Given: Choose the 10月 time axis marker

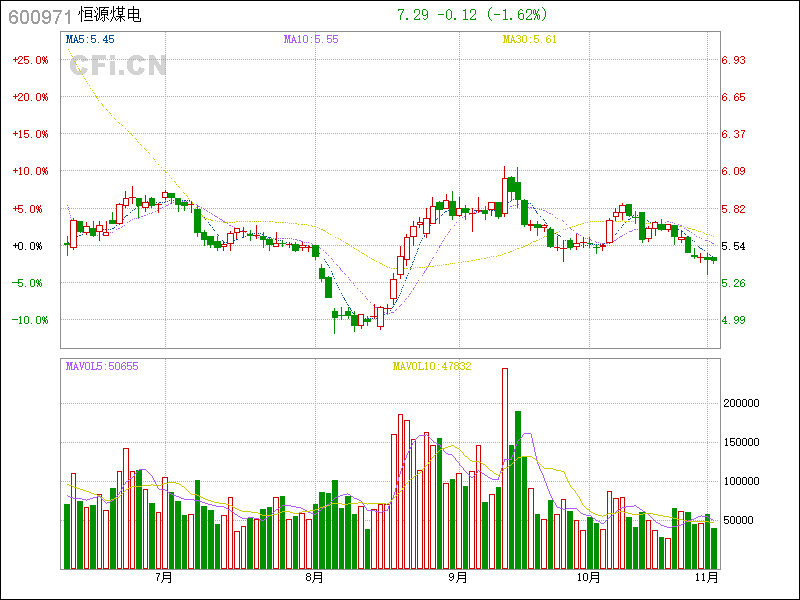Looking at the screenshot, I should tap(589, 577).
